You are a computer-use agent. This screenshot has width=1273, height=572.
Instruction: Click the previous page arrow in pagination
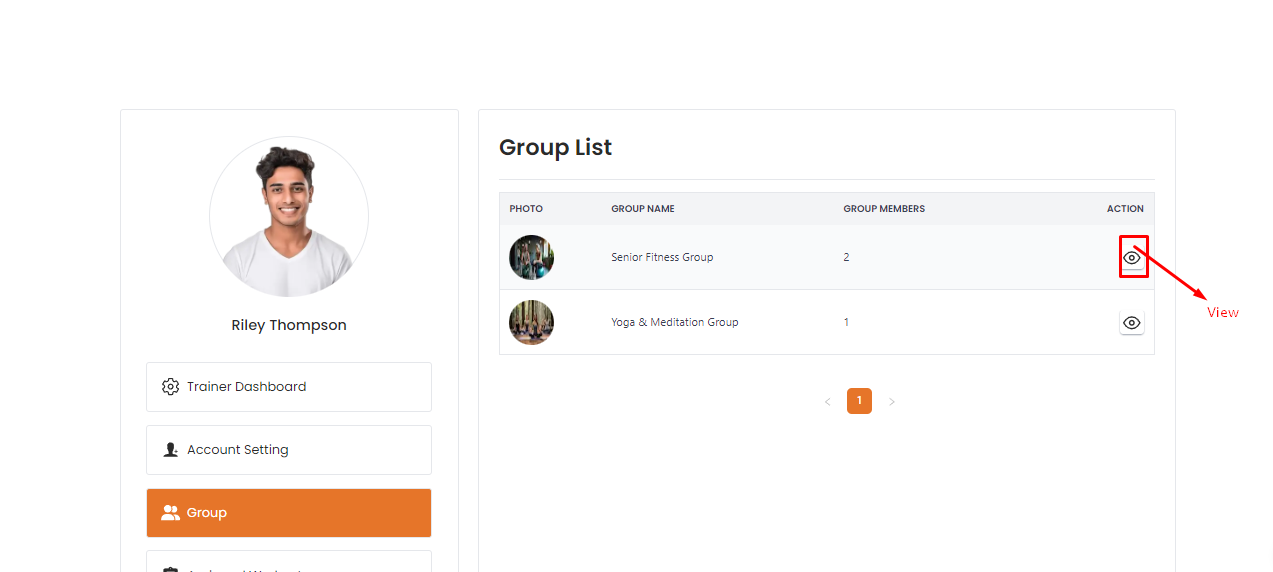point(827,402)
